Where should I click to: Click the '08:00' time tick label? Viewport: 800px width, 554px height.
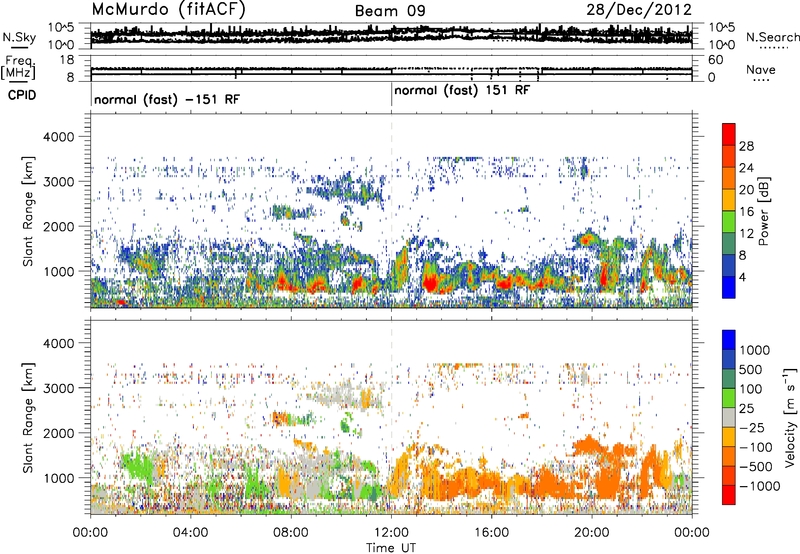[291, 533]
